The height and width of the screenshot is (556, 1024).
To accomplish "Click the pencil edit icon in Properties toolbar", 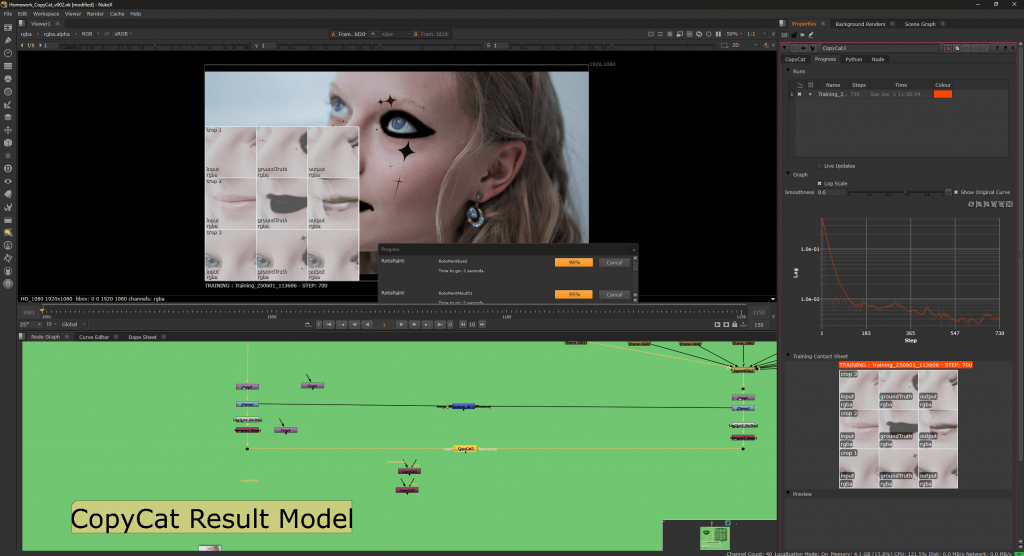I will click(811, 35).
